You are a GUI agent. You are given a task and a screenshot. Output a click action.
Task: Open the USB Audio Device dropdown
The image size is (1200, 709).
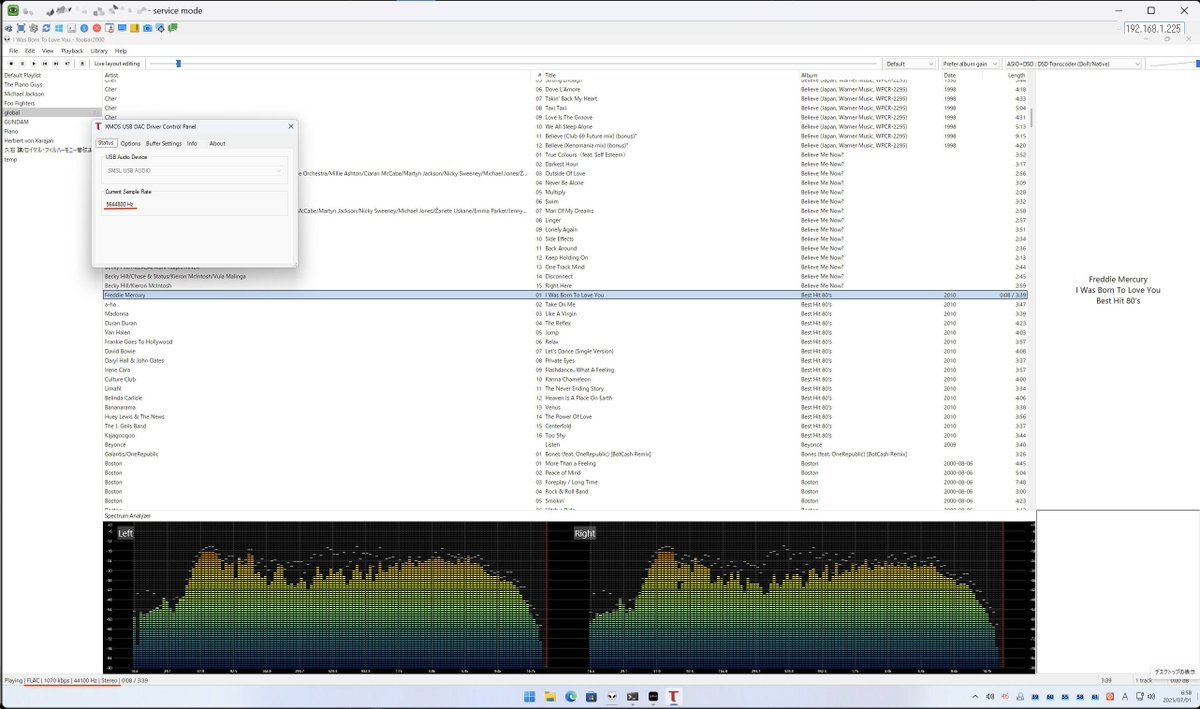point(195,171)
